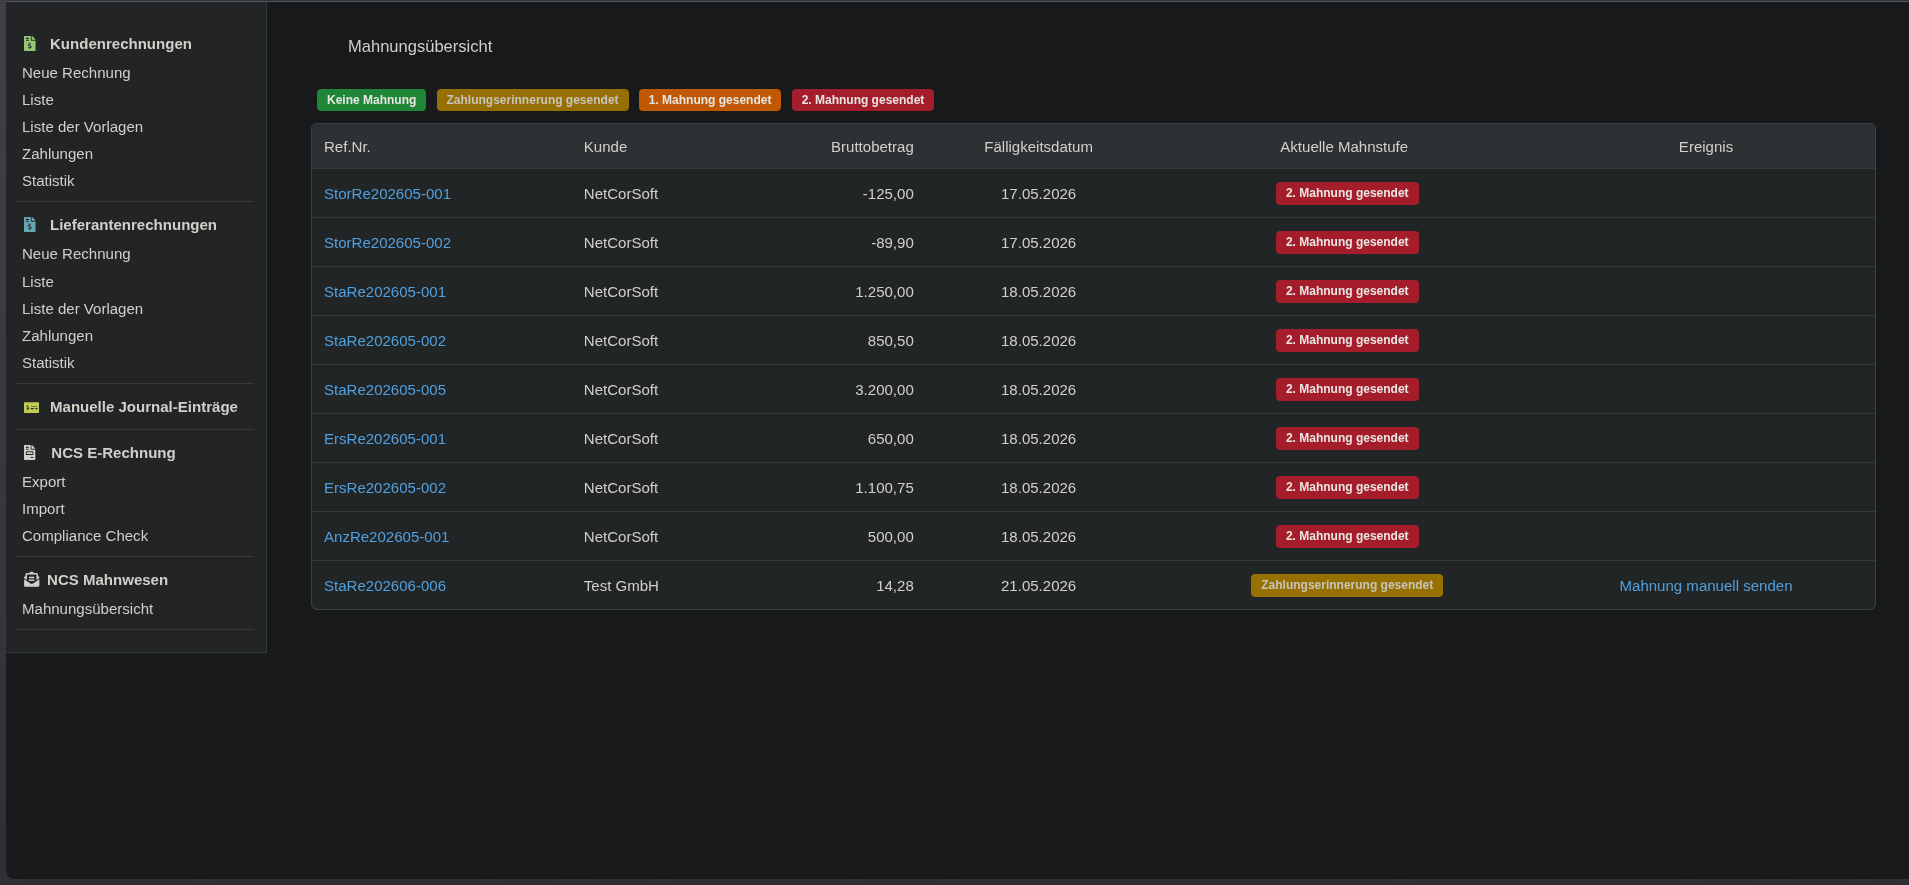Click the Bruttobetrag column header
1909x885 pixels.
[x=872, y=147]
